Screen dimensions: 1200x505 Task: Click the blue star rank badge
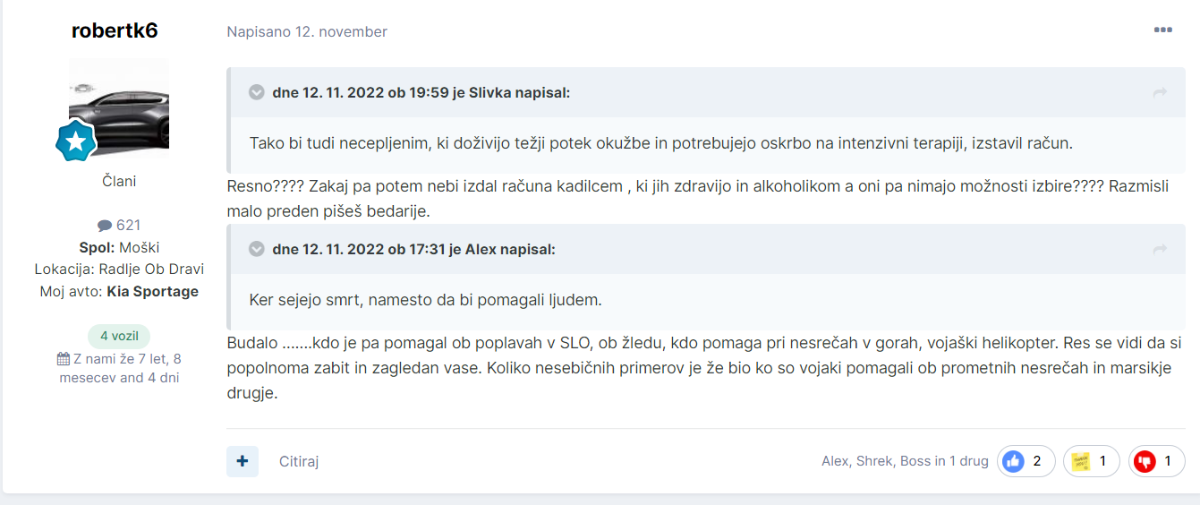pos(75,143)
